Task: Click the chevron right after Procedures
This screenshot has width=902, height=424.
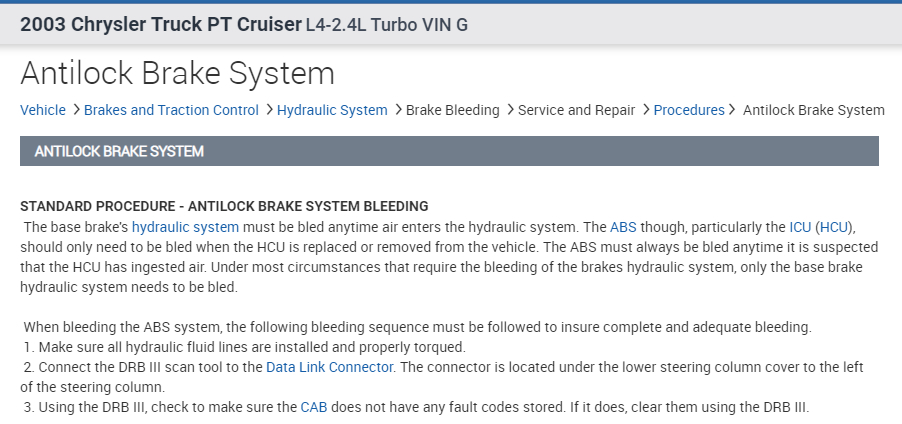Action: click(733, 110)
